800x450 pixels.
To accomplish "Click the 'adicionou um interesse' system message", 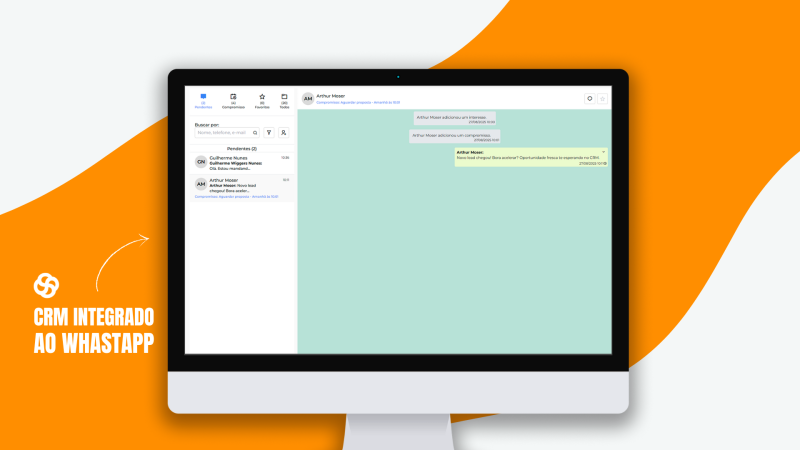I will click(x=455, y=118).
